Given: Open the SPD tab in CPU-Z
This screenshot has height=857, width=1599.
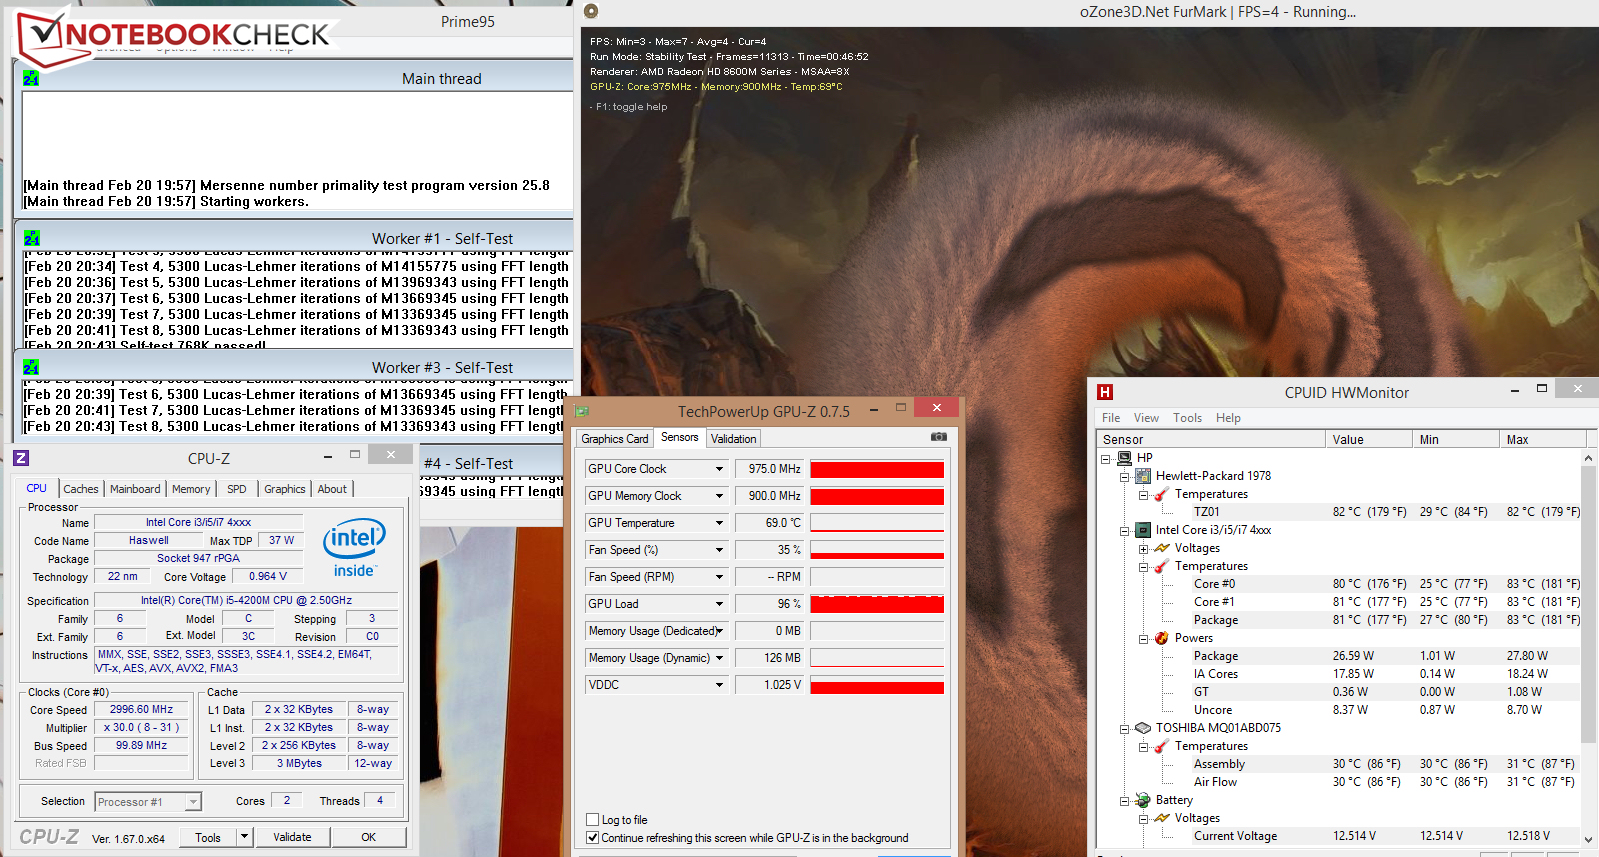Looking at the screenshot, I should tap(237, 489).
